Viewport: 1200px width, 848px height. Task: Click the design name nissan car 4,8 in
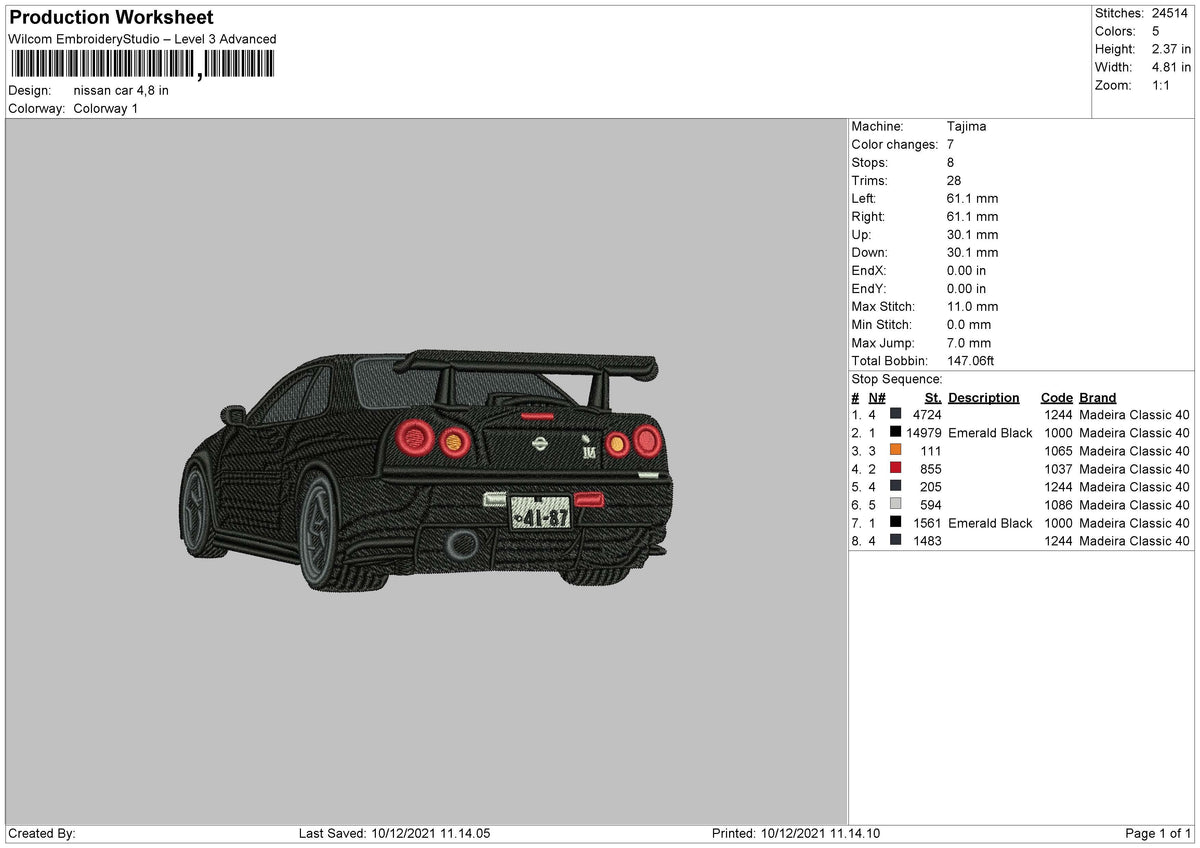[120, 90]
